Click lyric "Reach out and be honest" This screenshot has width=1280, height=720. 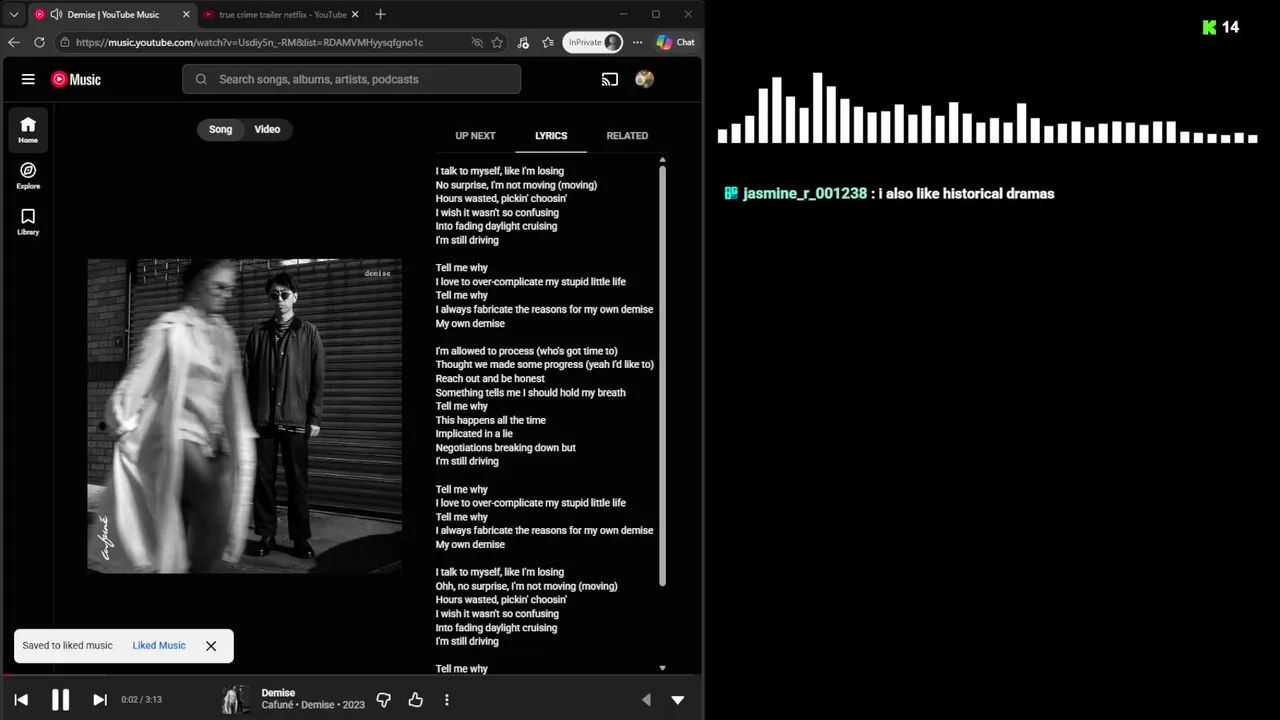tap(490, 379)
